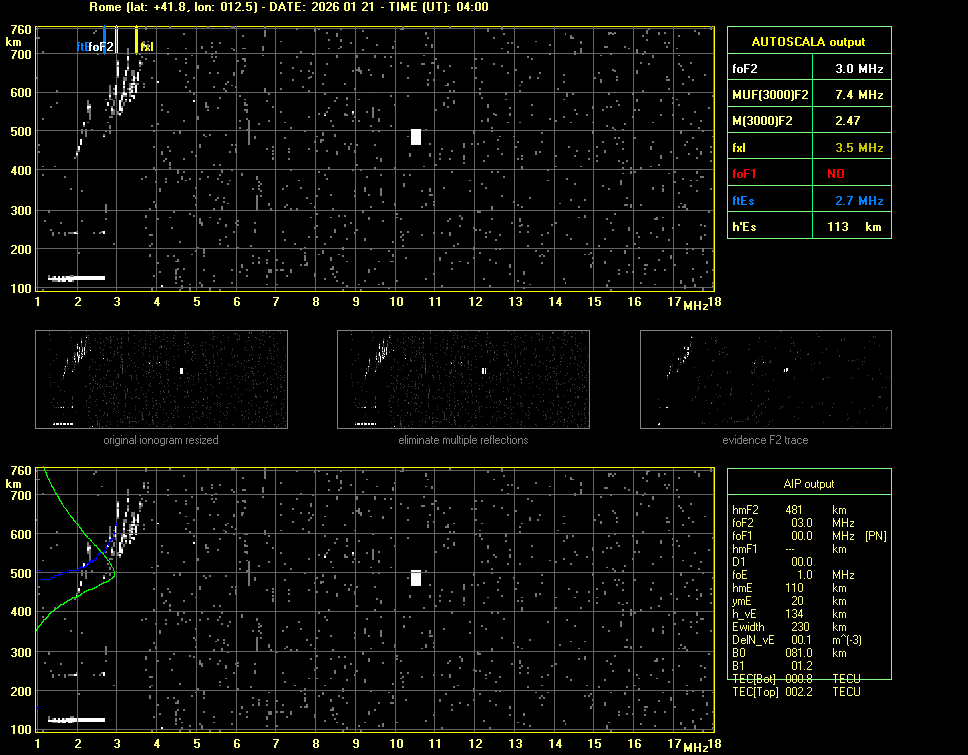Viewport: 968px width, 755px height.
Task: Click the yellow fxI 3.5 MHz value
Action: tap(859, 147)
